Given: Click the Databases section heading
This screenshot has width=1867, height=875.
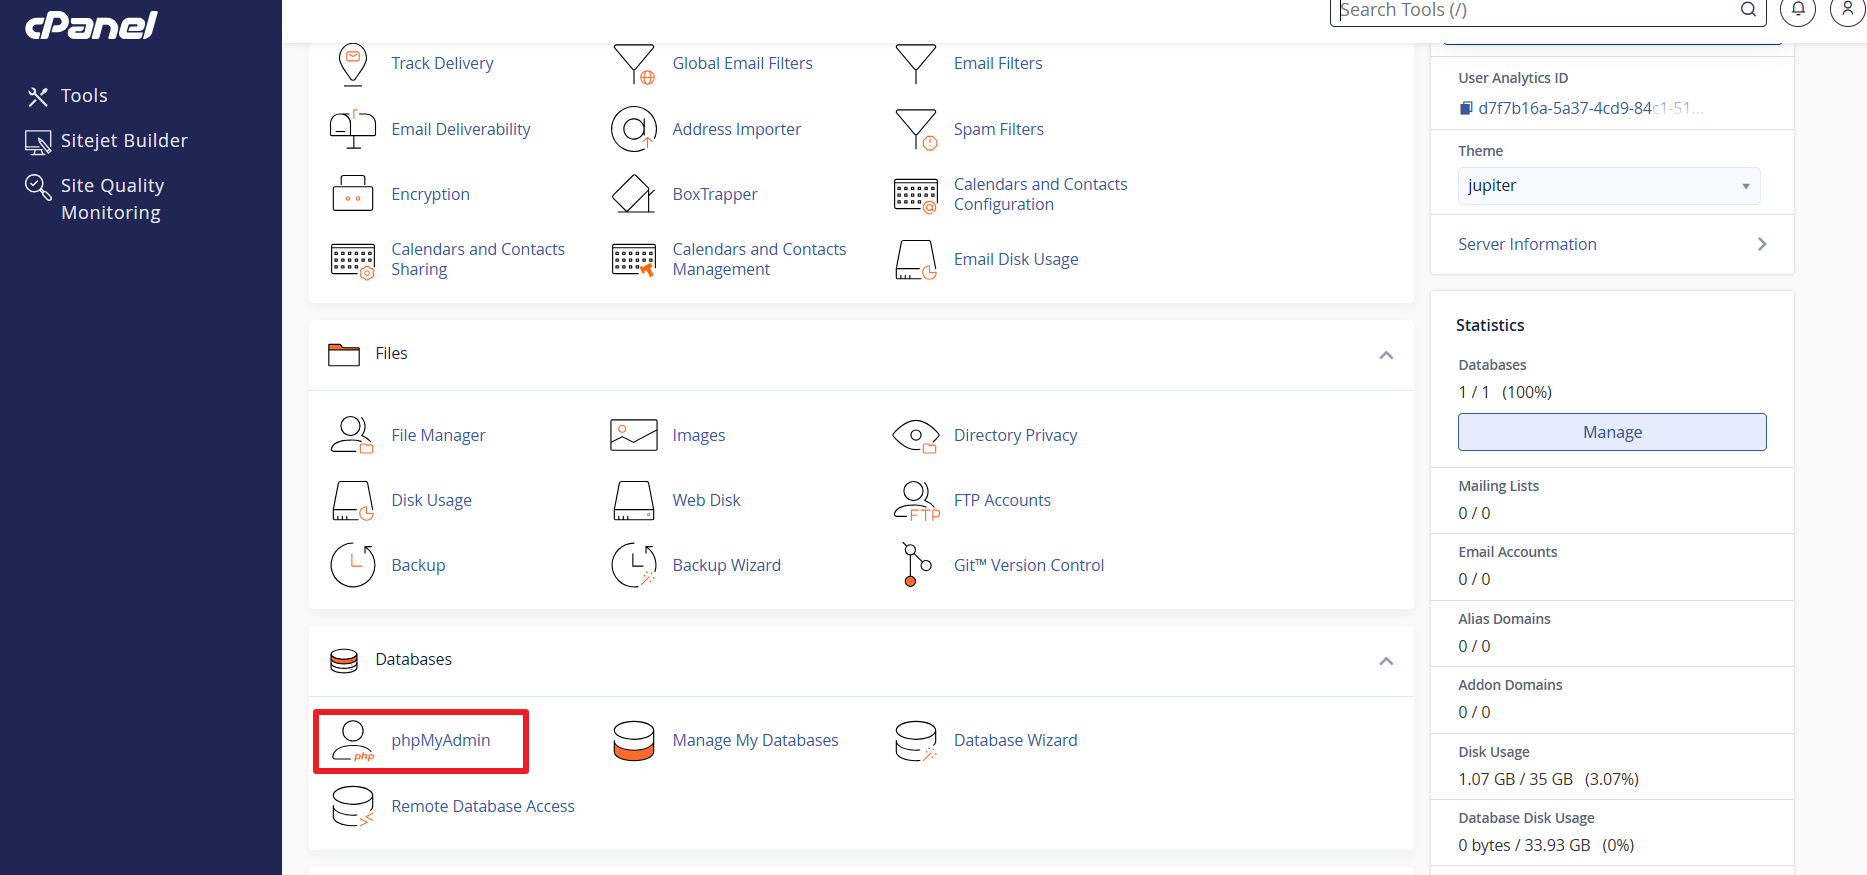Looking at the screenshot, I should [413, 660].
